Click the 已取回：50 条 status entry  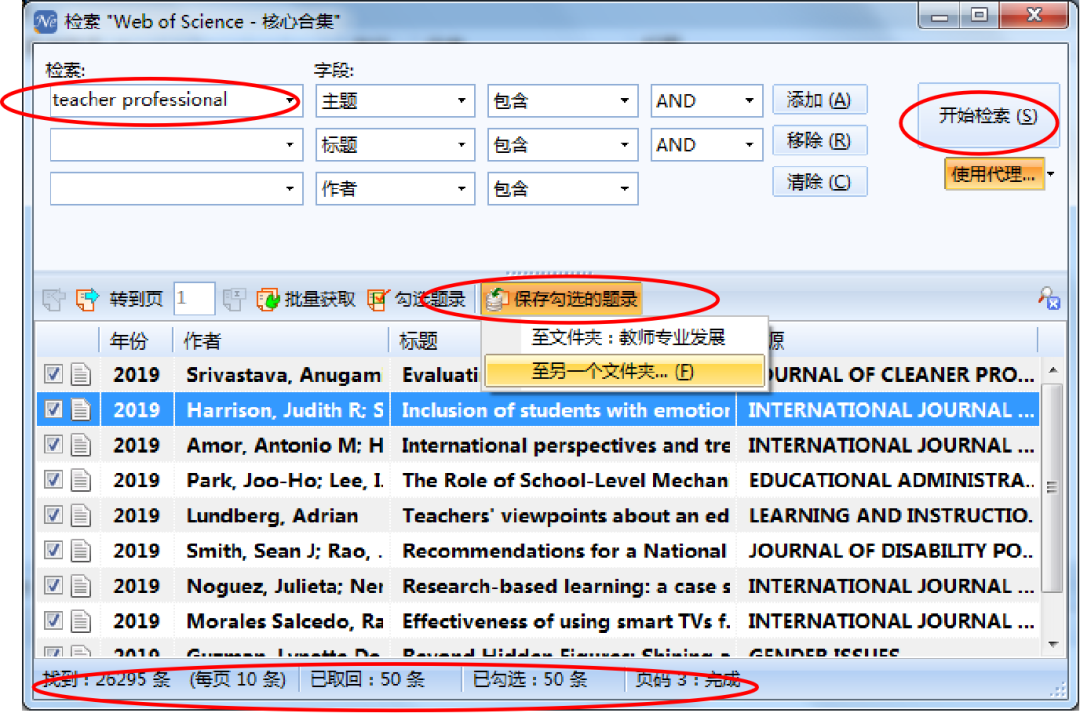point(367,680)
